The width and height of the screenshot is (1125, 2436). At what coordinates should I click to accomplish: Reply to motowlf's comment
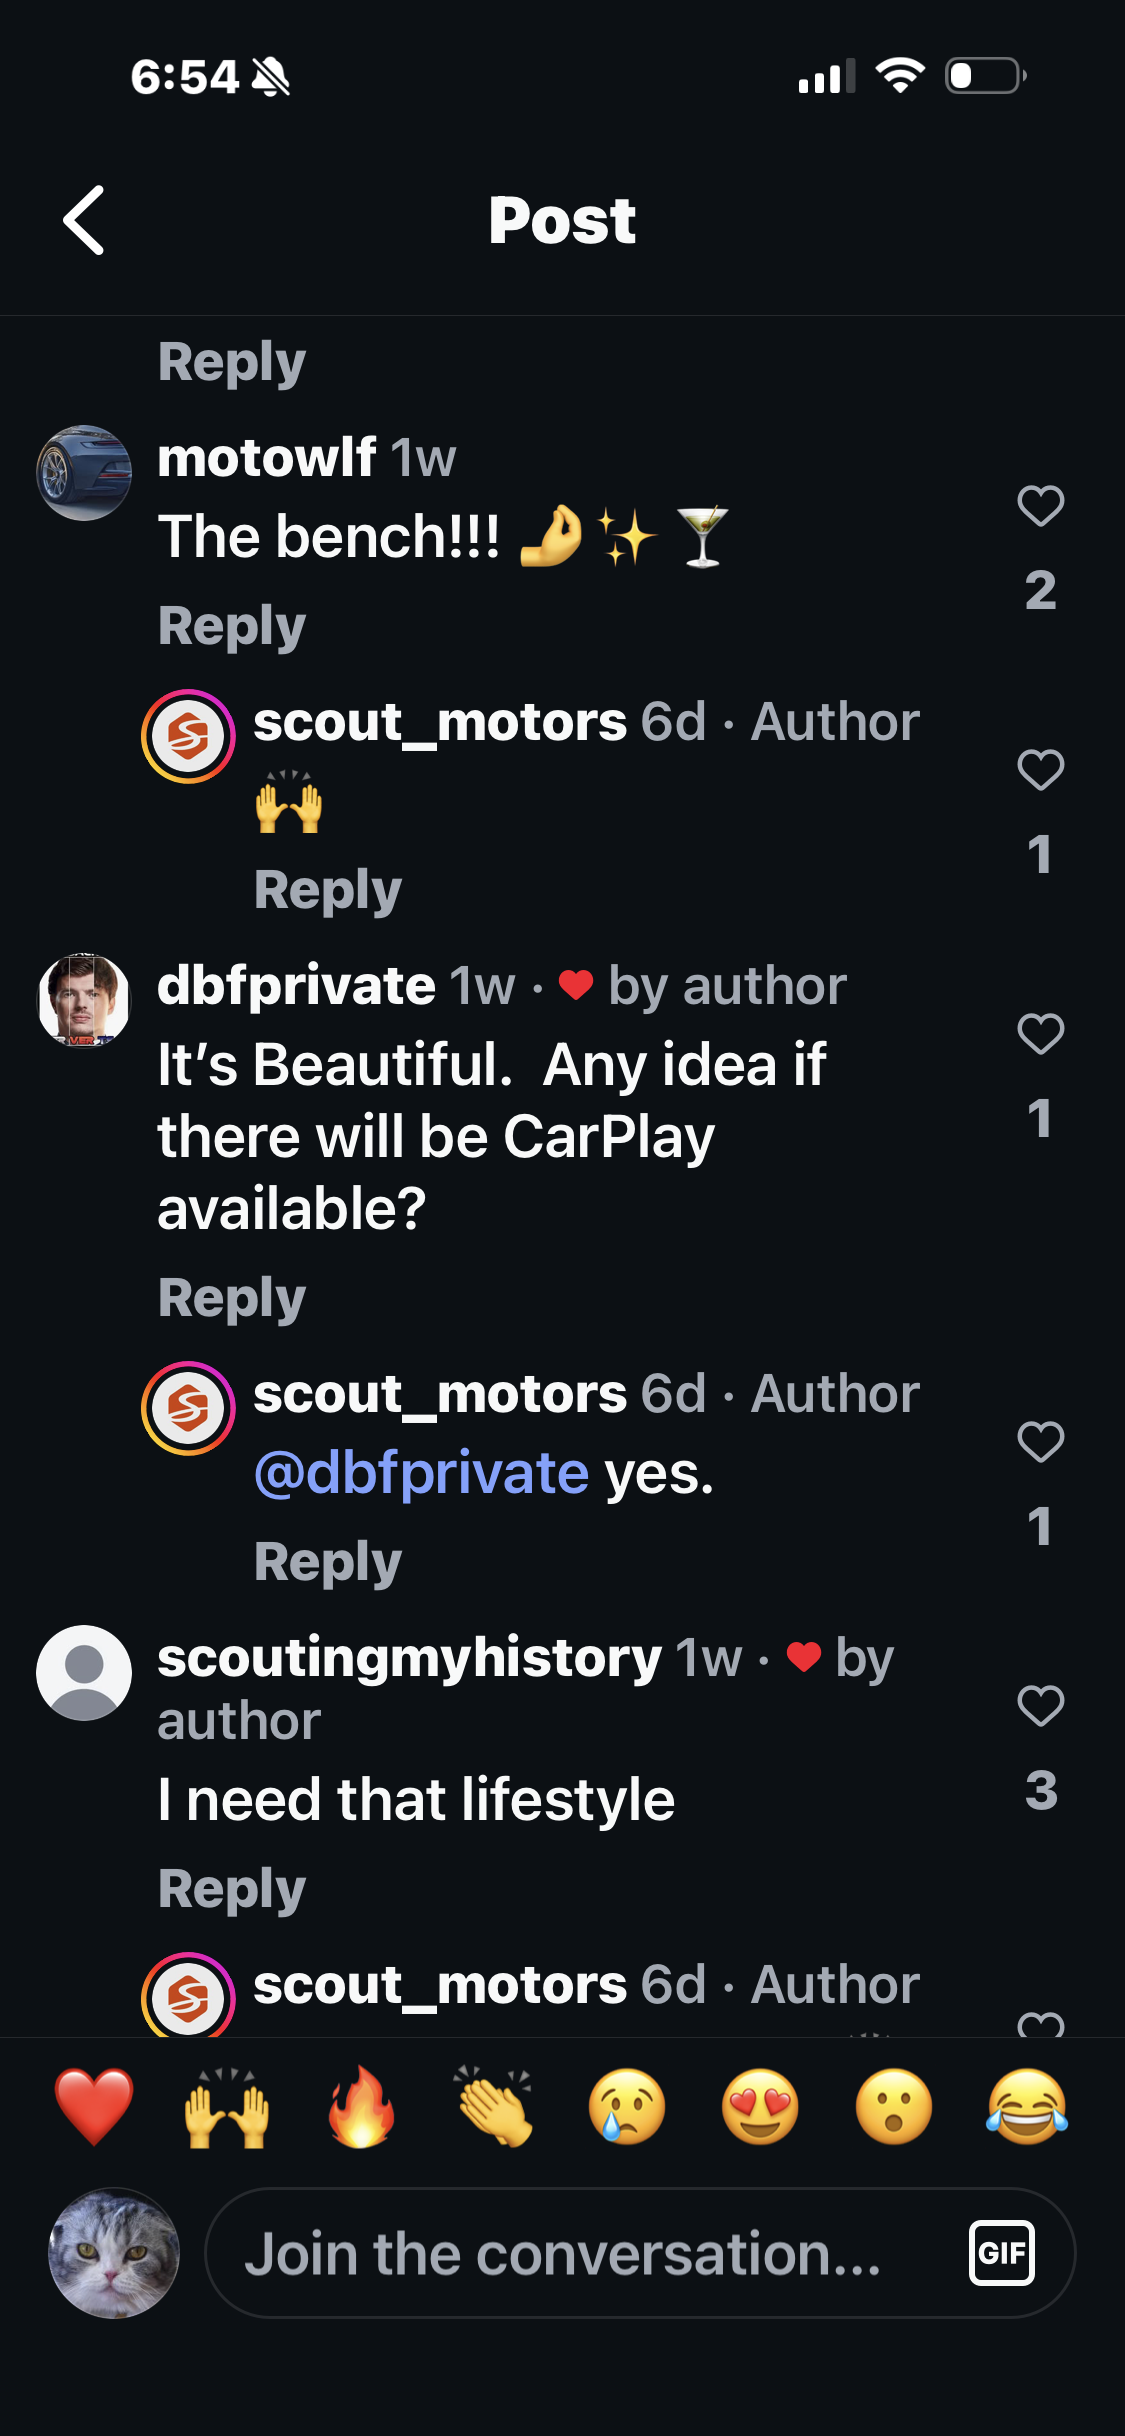point(232,627)
